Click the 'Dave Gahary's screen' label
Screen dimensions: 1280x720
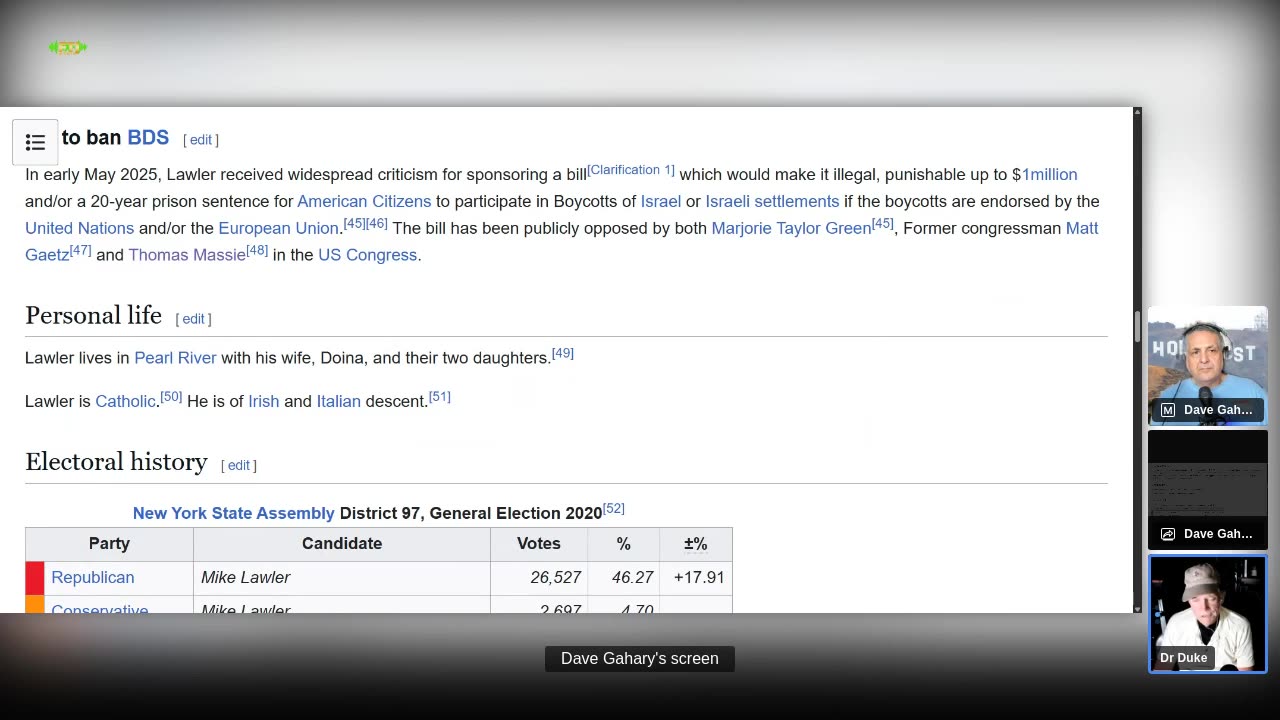(x=640, y=659)
